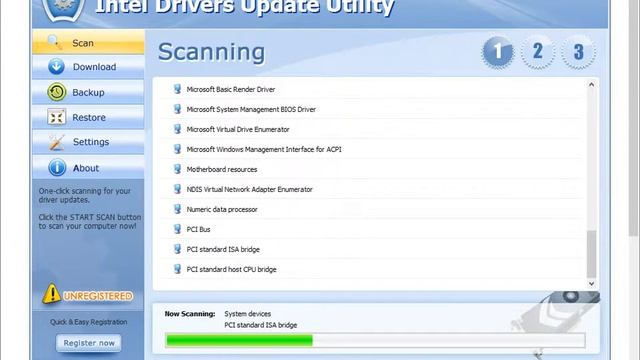640x360 pixels.
Task: Click device icon beside Microsoft System Management BIOS Driver
Action: tap(177, 109)
